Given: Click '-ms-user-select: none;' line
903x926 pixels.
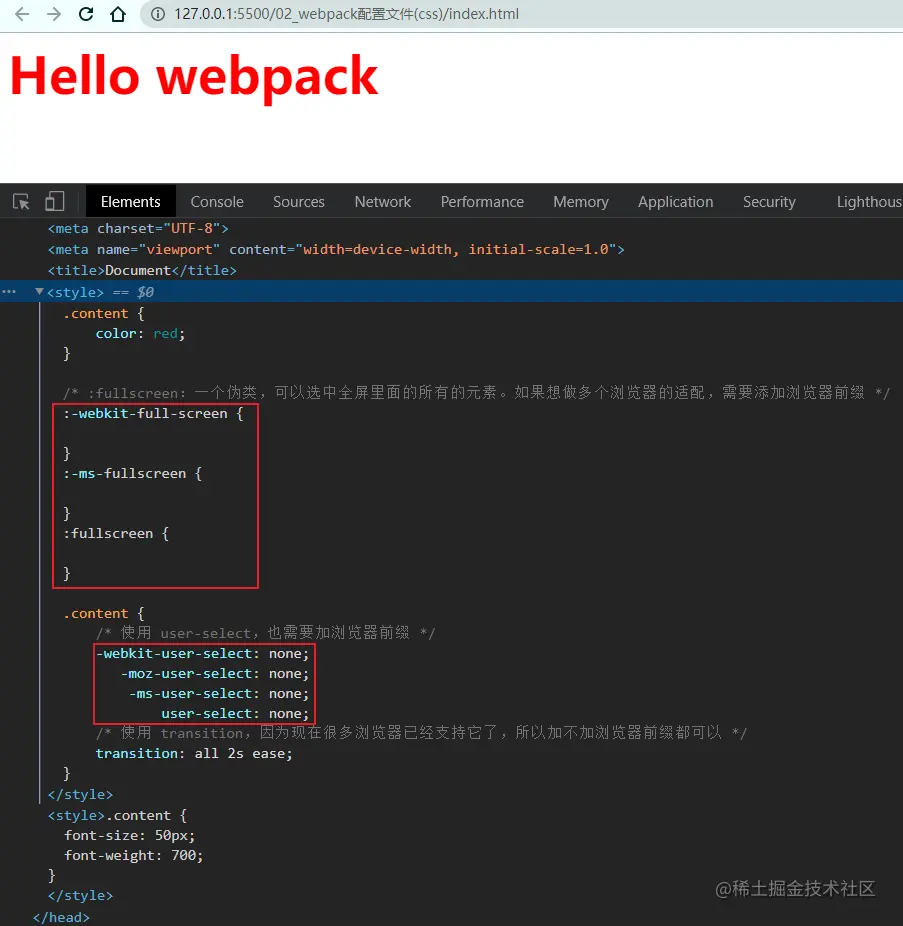Looking at the screenshot, I should [219, 694].
